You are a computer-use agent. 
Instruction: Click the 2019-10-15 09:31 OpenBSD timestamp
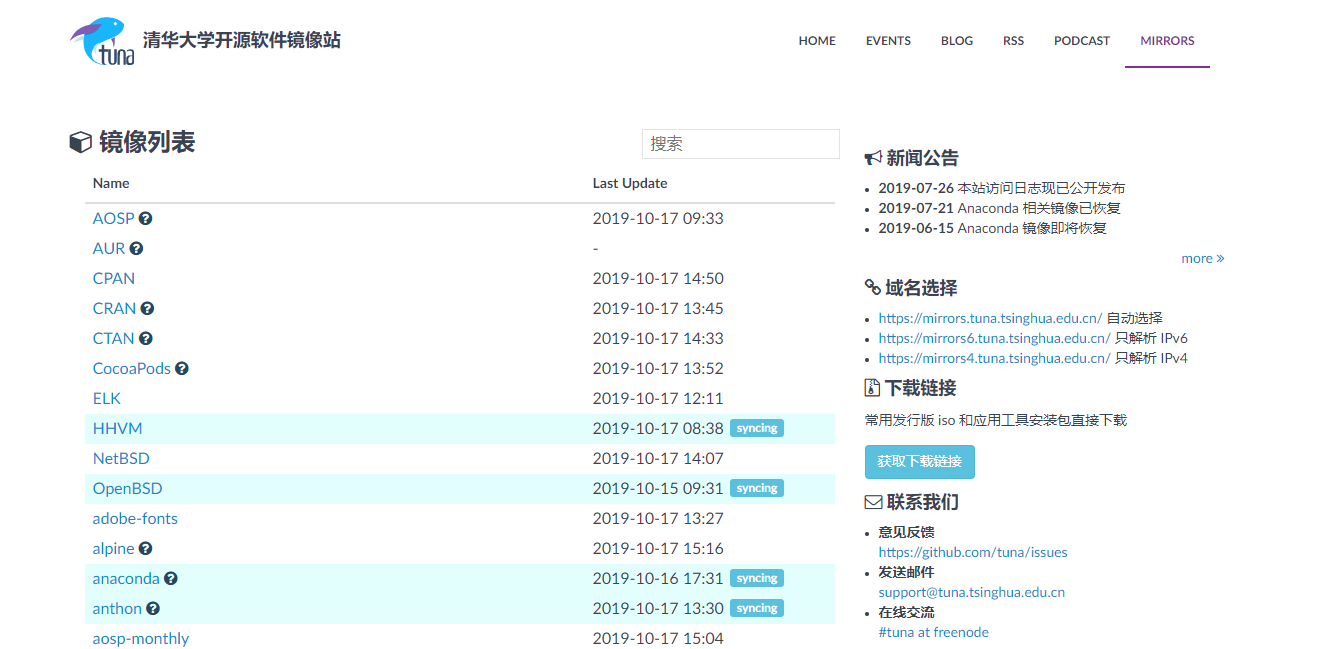[x=658, y=488]
